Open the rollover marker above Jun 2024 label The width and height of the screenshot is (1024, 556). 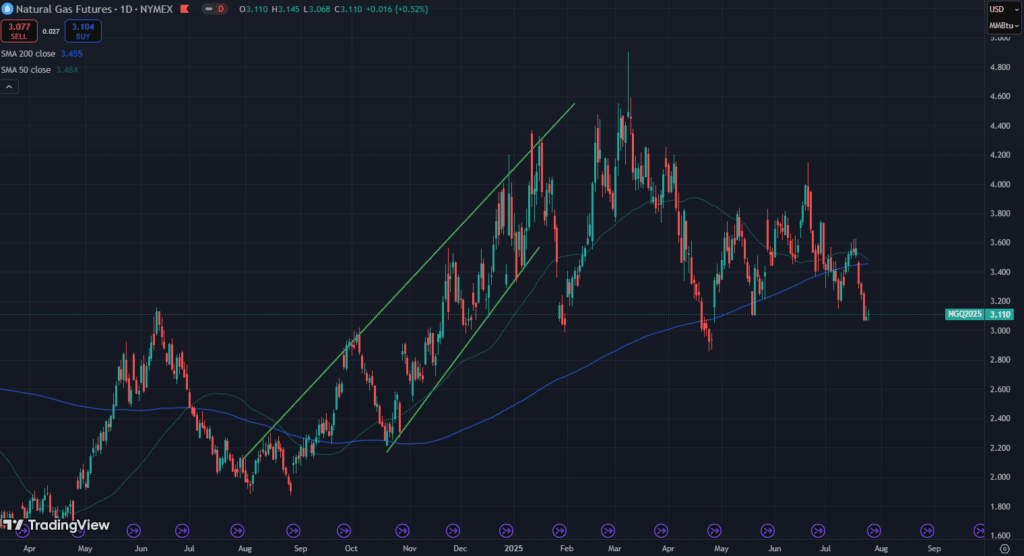133,531
